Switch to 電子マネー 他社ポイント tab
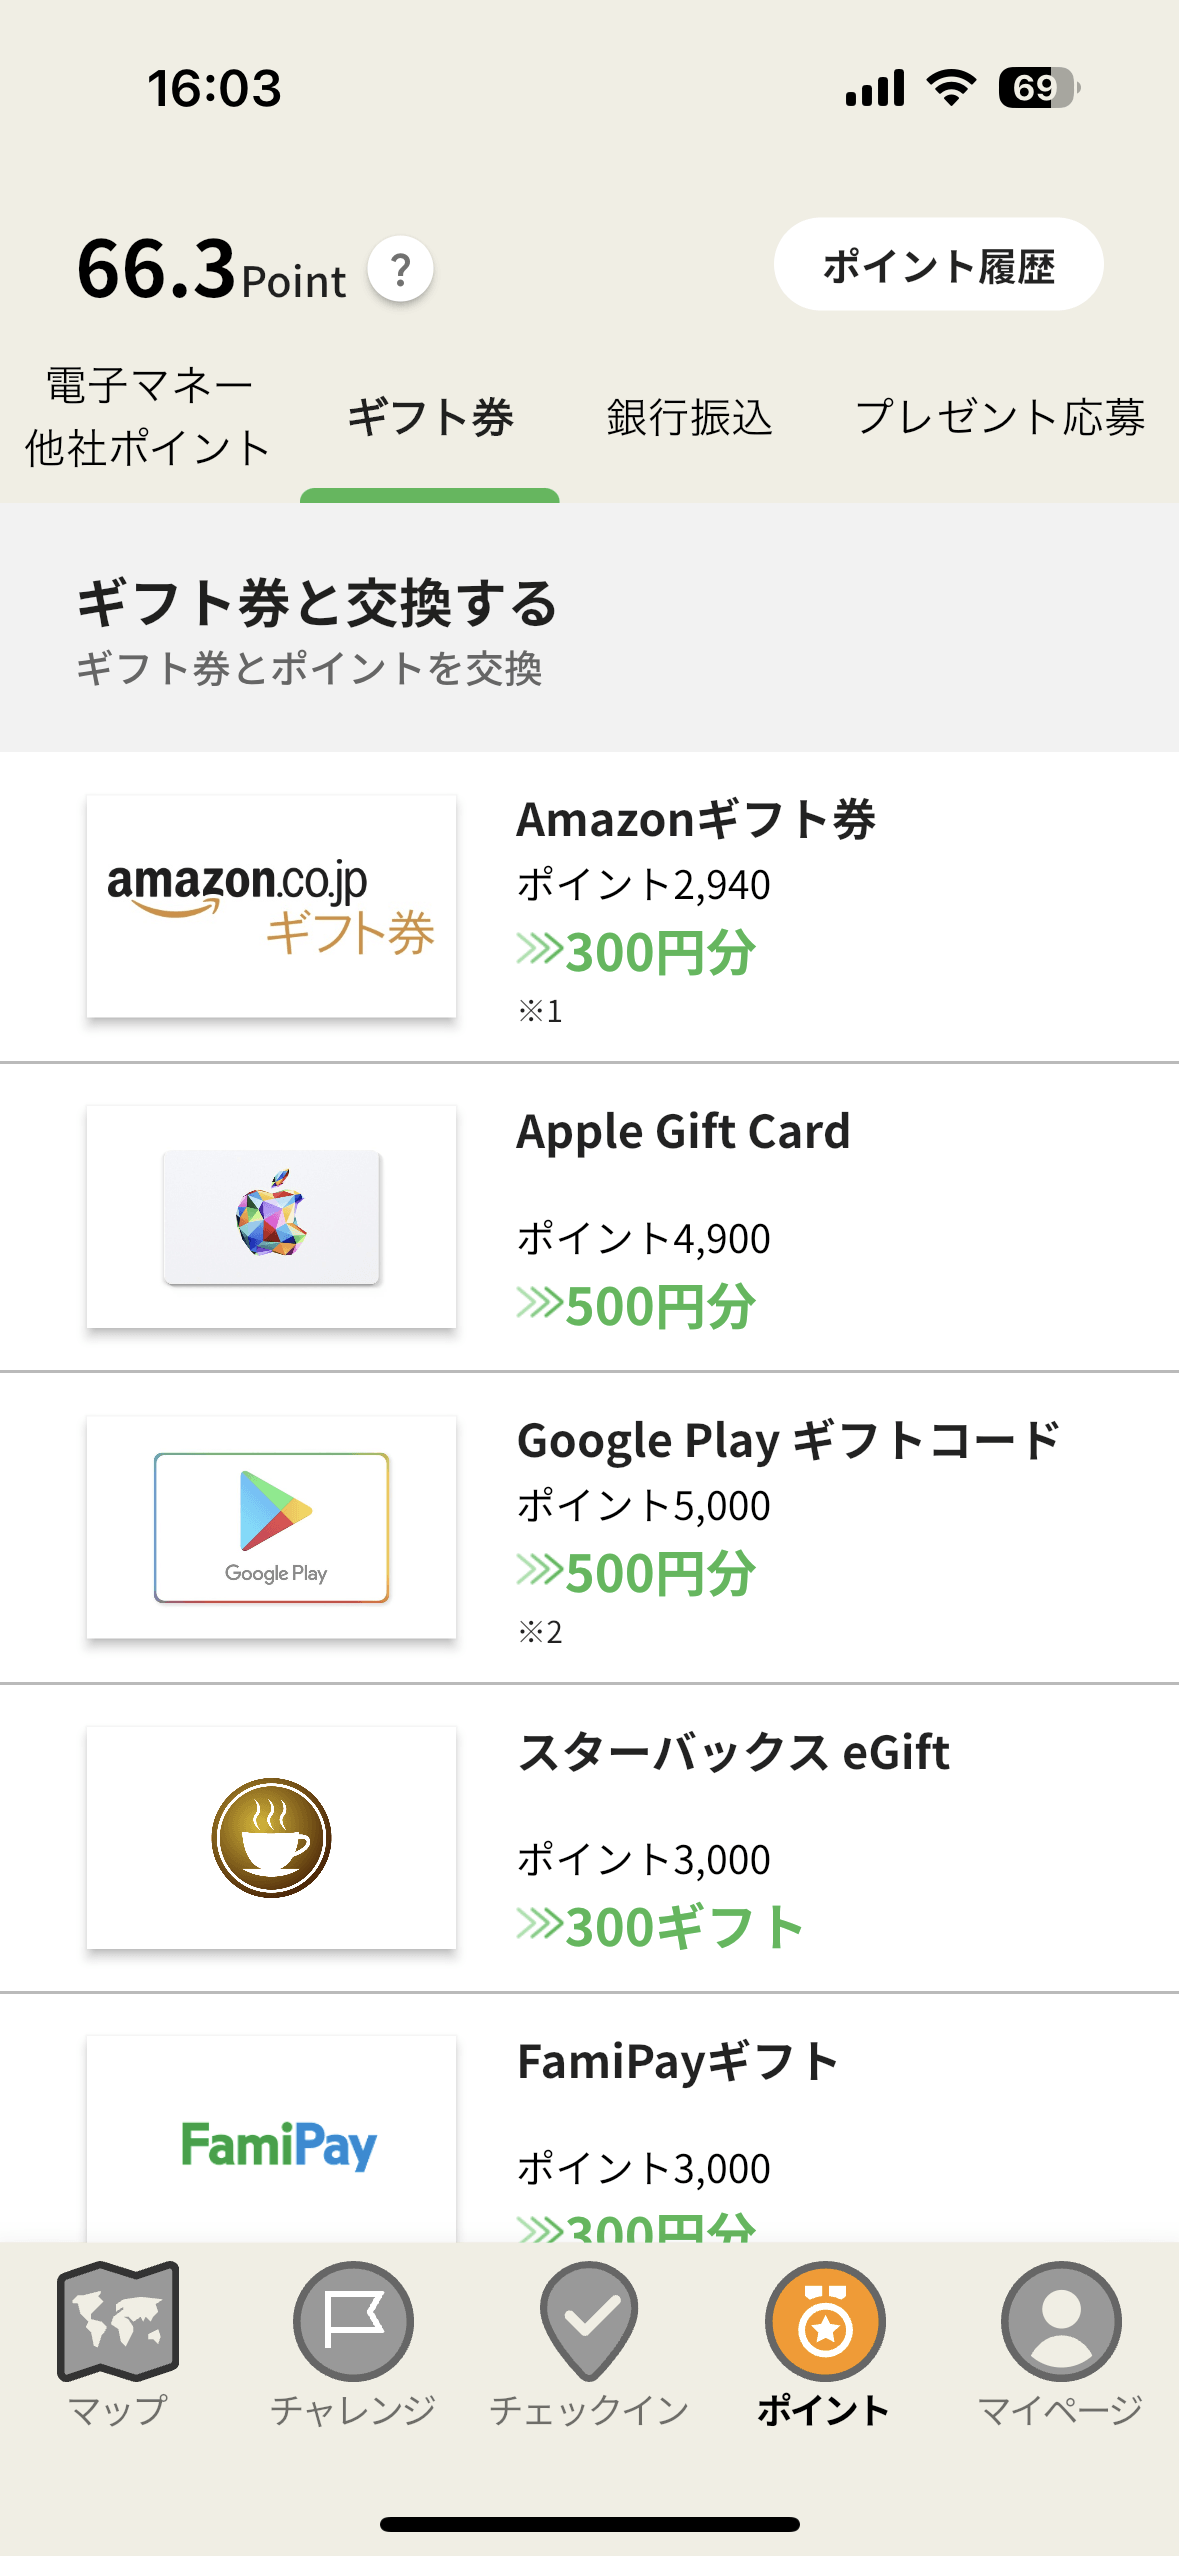 148,417
